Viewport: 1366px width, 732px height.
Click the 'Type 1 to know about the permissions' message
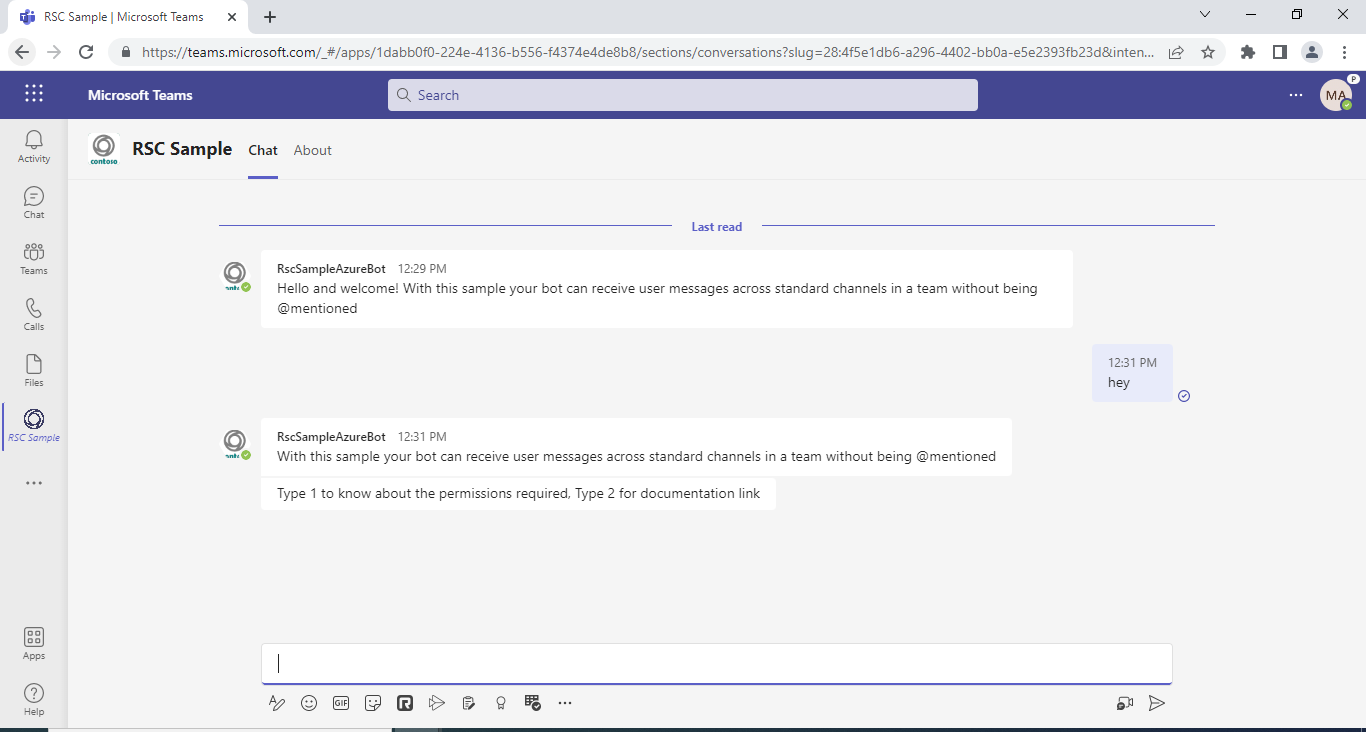(x=518, y=494)
